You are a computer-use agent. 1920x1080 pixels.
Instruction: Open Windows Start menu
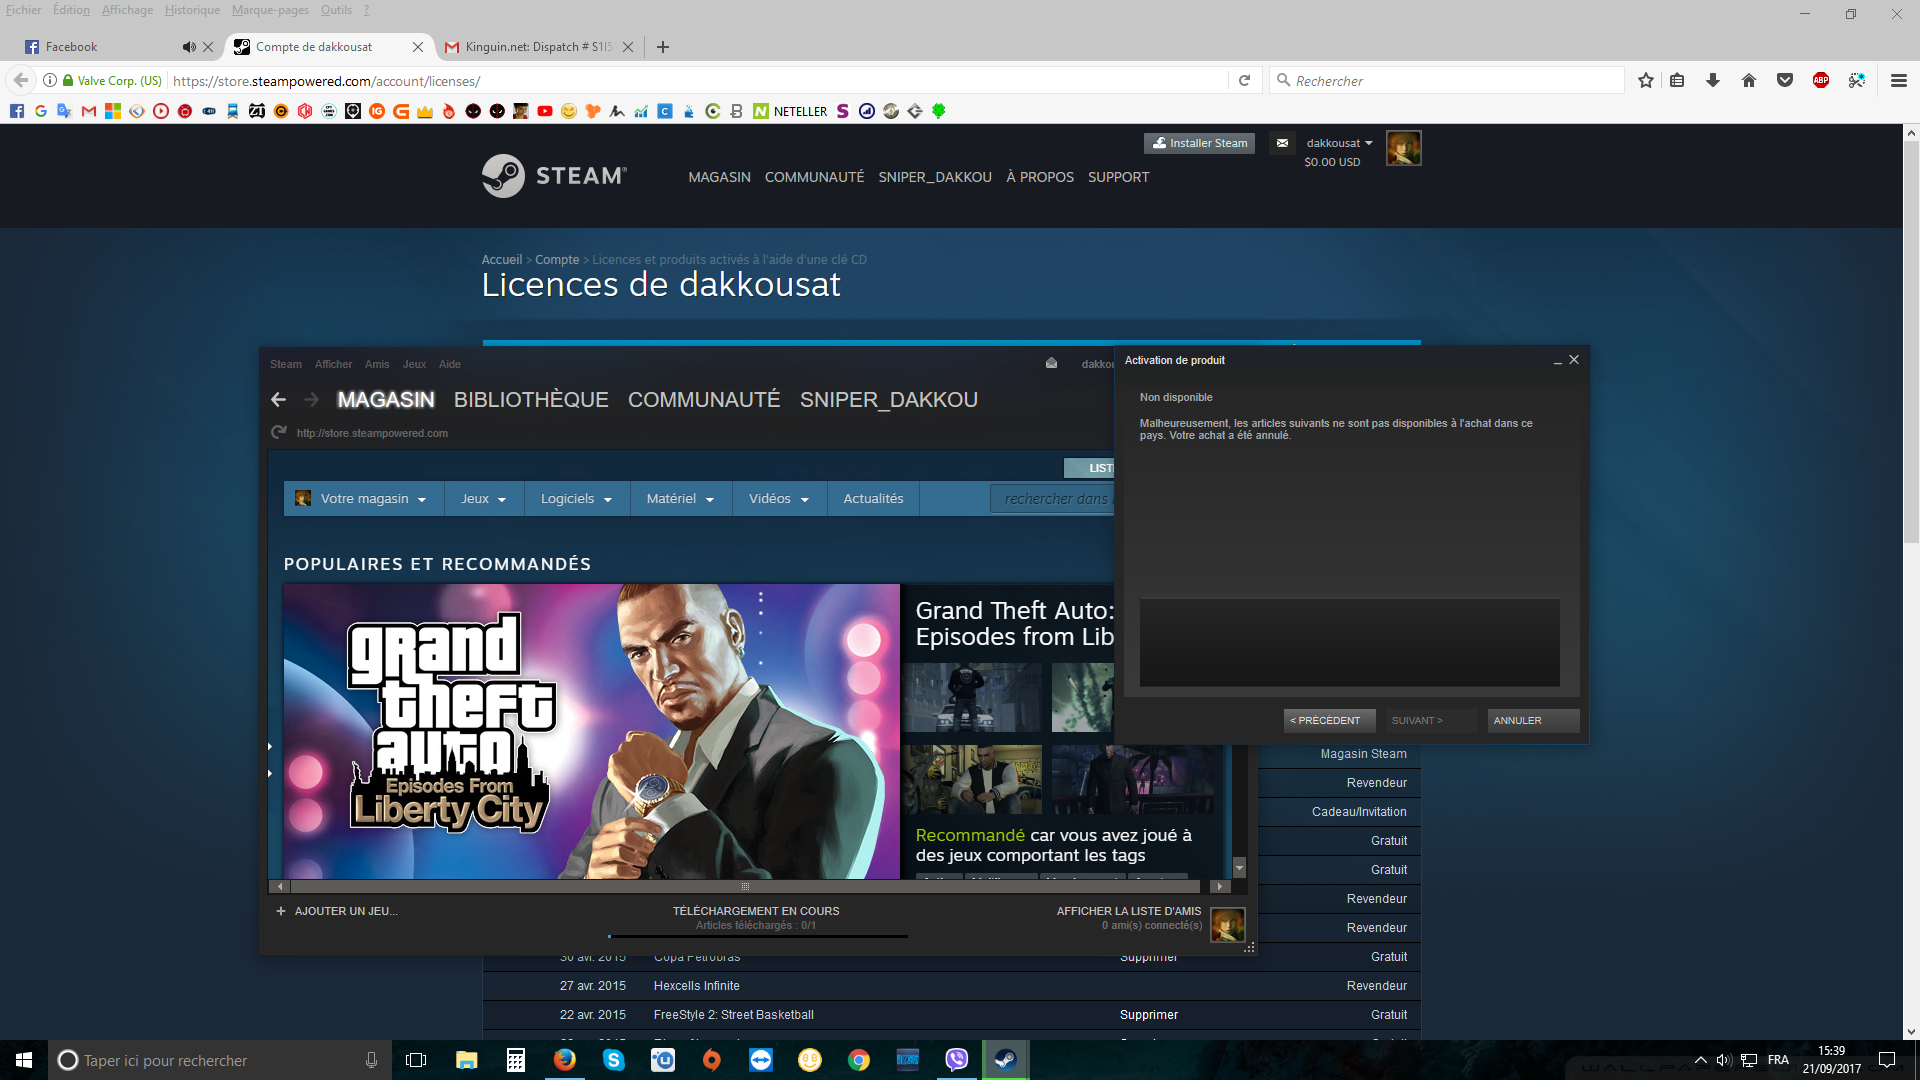point(24,1060)
